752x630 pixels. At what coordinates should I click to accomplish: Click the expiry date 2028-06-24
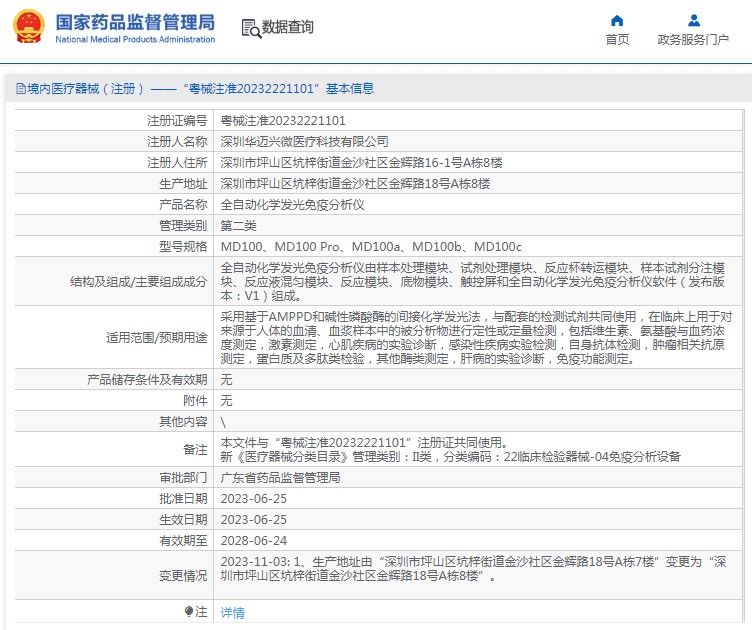253,540
